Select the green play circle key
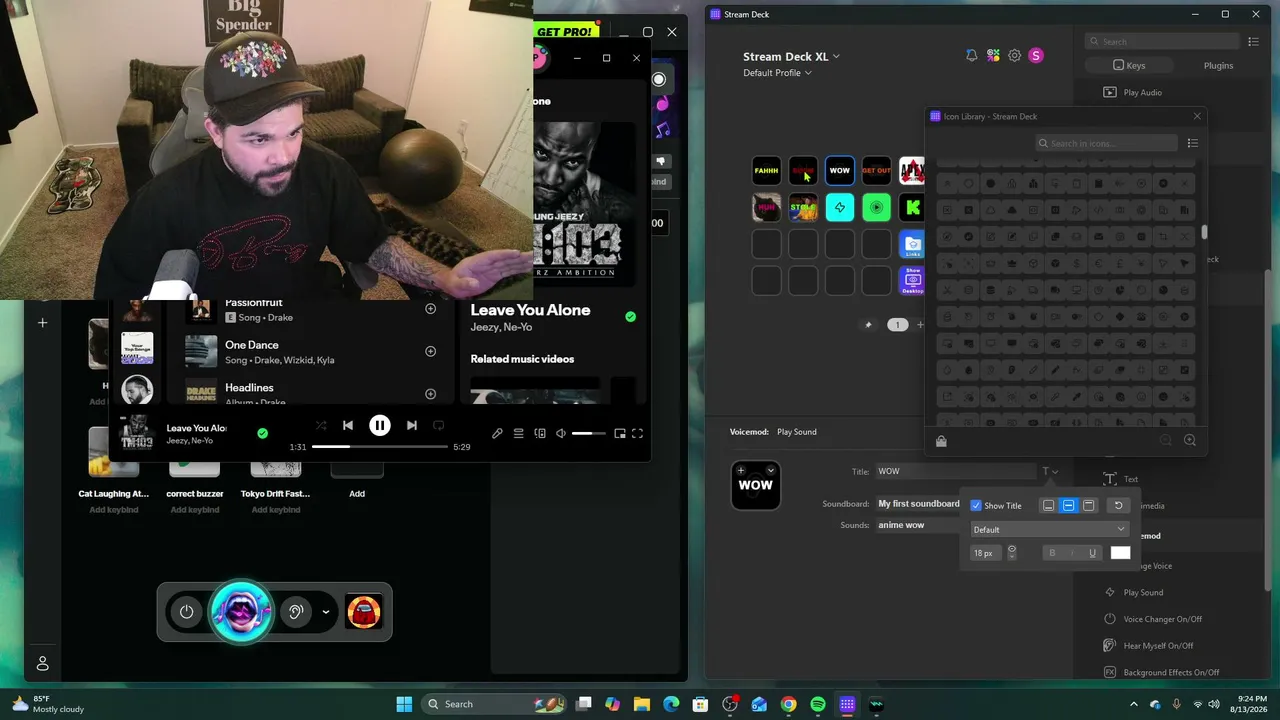Image resolution: width=1280 pixels, height=720 pixels. (876, 208)
